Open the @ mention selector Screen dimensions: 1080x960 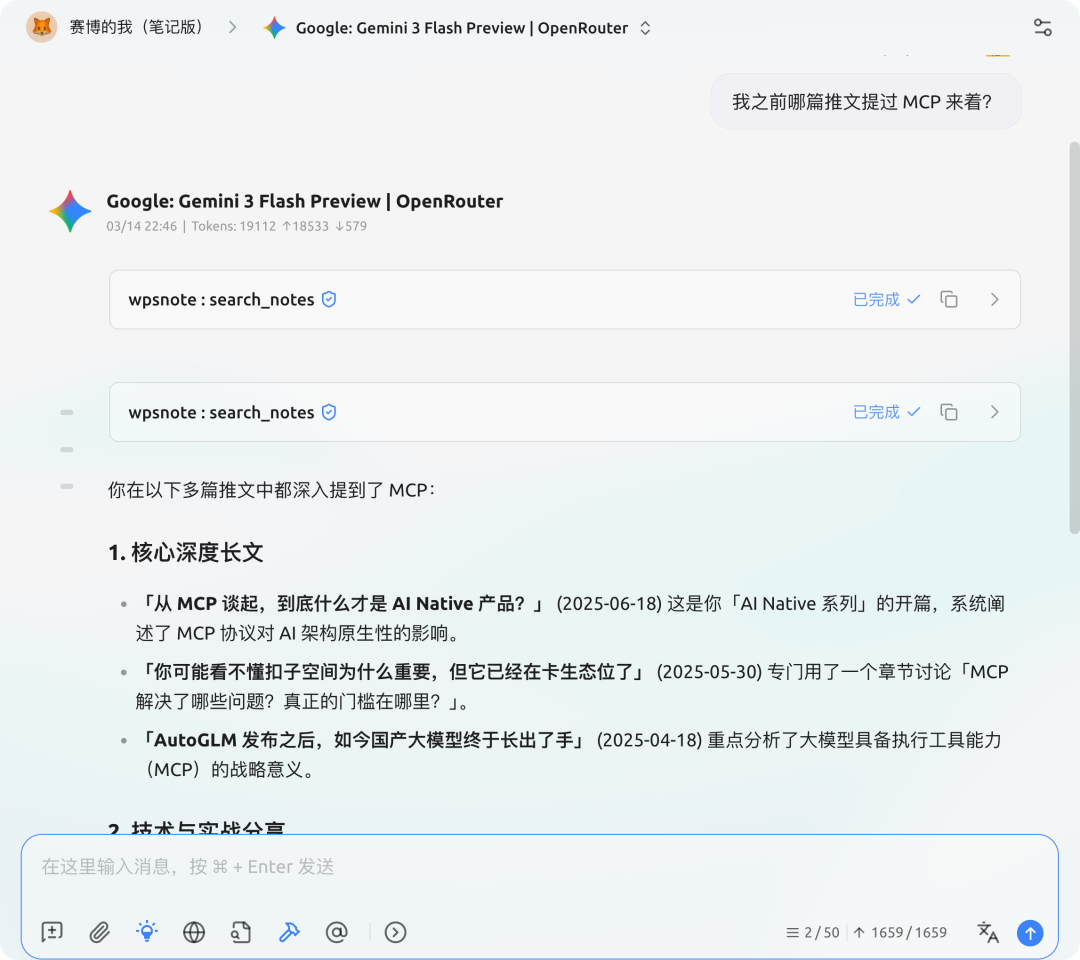point(337,932)
